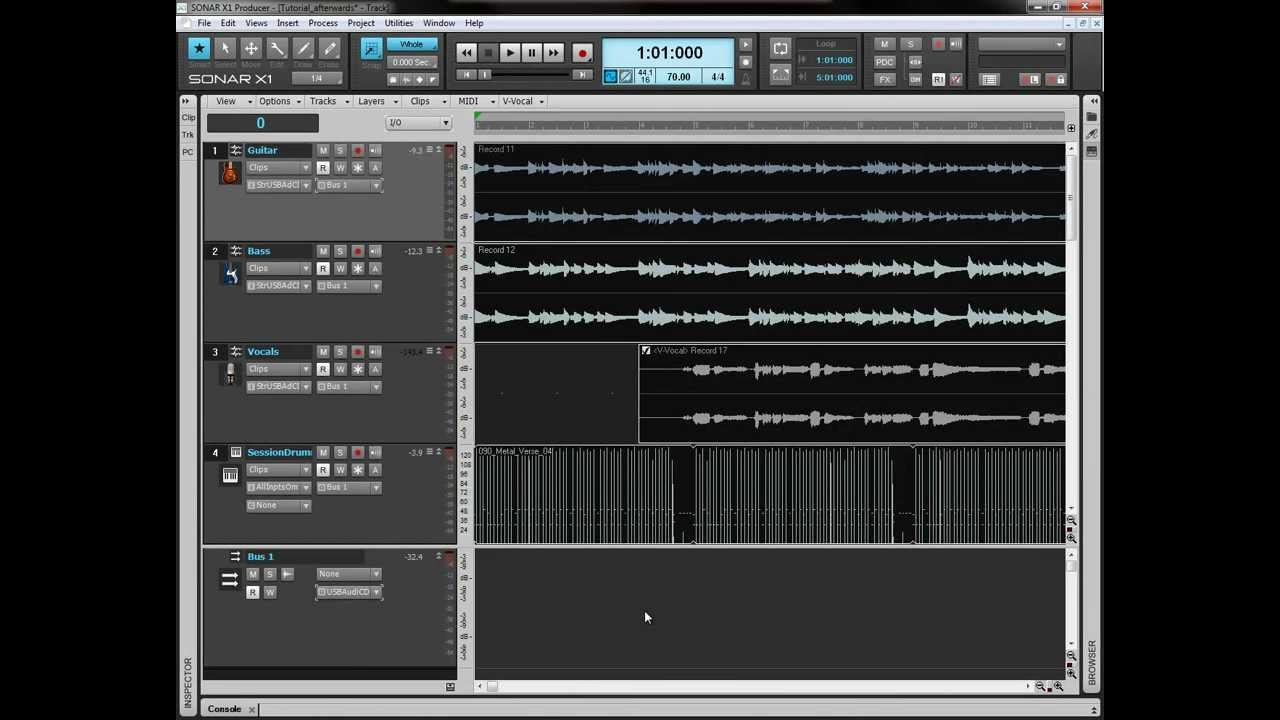Image resolution: width=1280 pixels, height=720 pixels.
Task: Close the Console tab
Action: coord(252,710)
